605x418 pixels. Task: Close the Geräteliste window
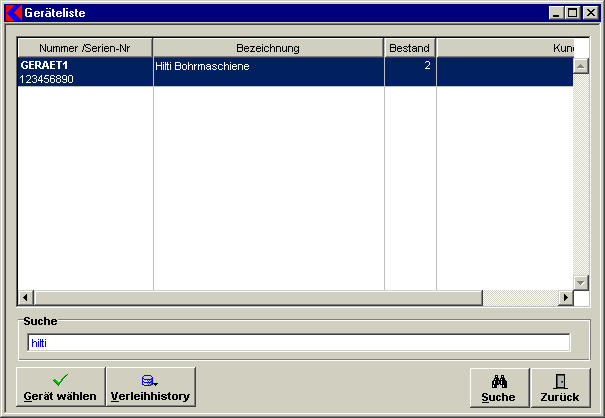click(x=590, y=12)
